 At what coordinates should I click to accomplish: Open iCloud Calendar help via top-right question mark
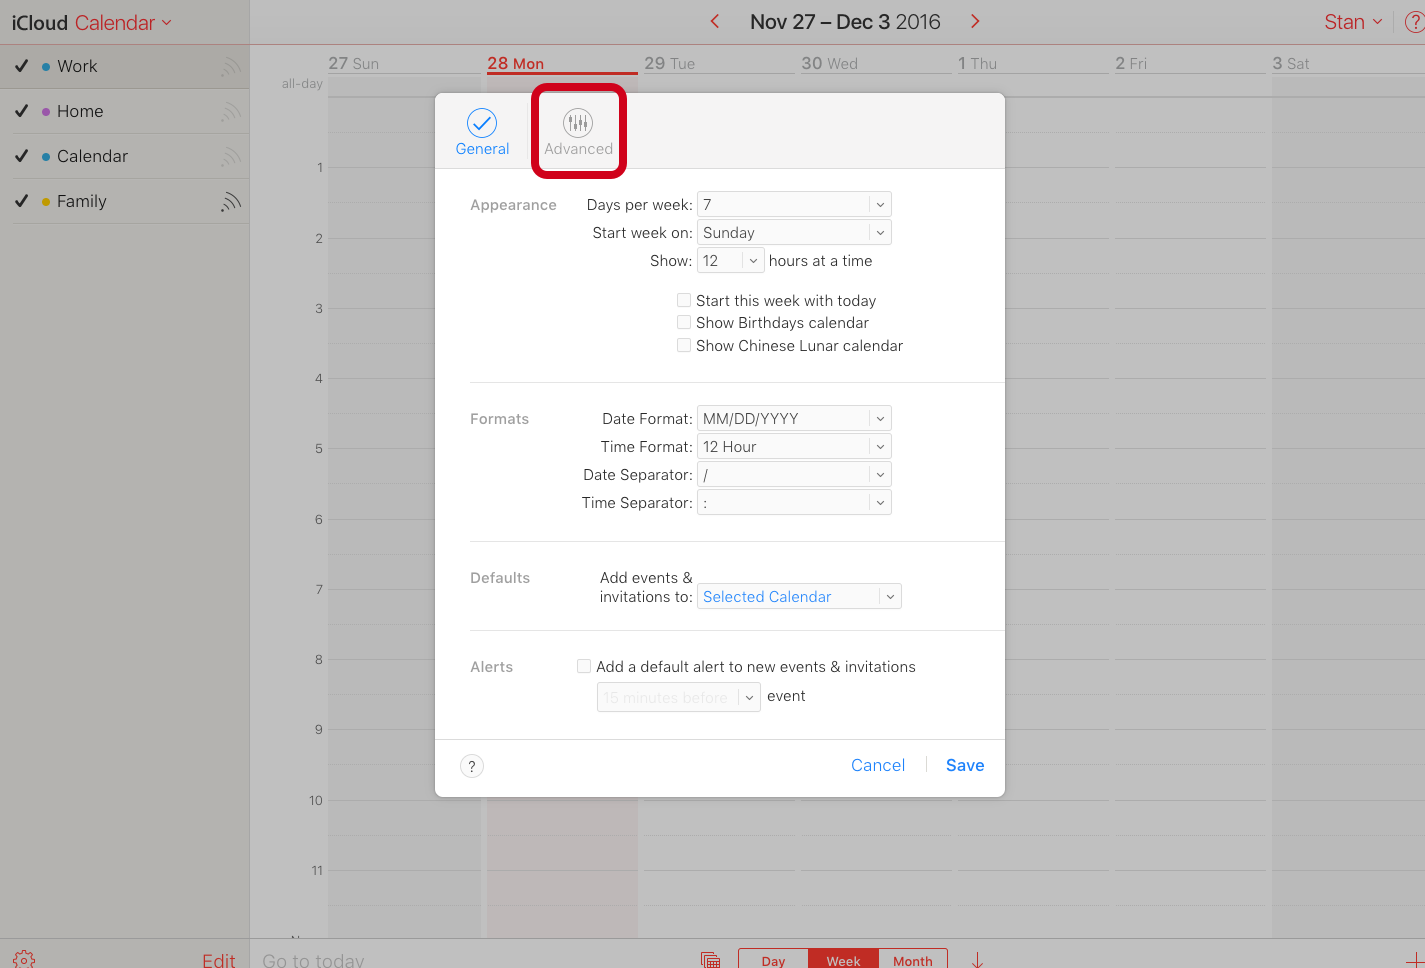pyautogui.click(x=1414, y=21)
